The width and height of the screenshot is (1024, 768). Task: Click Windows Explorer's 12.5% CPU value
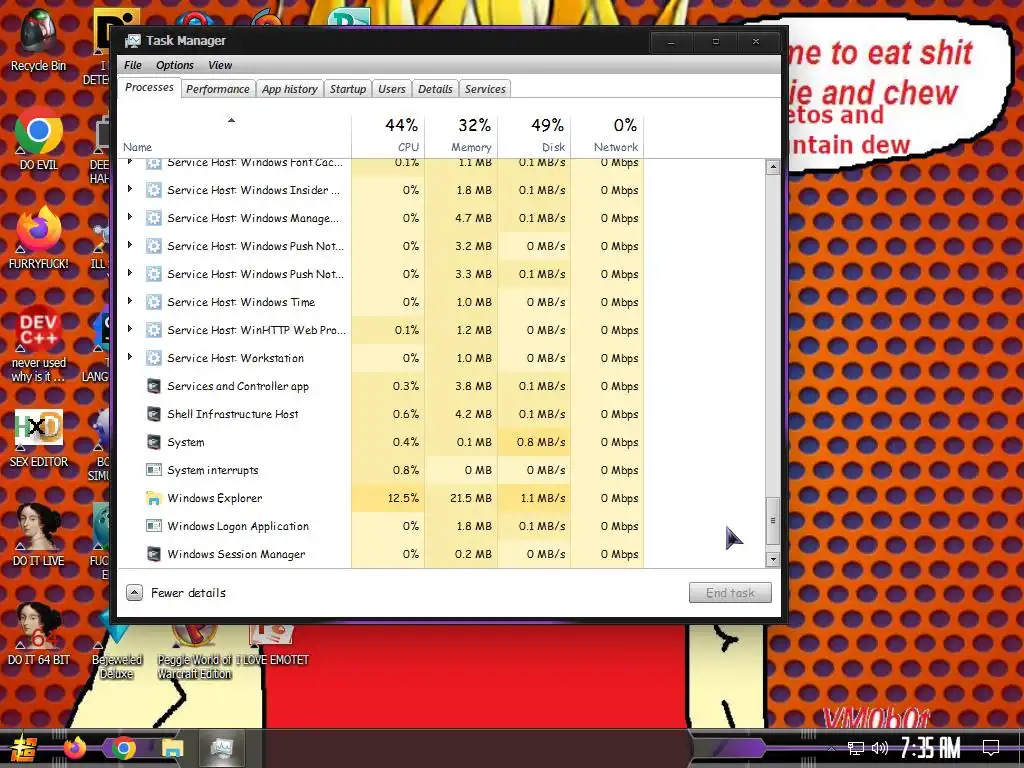[x=403, y=498]
